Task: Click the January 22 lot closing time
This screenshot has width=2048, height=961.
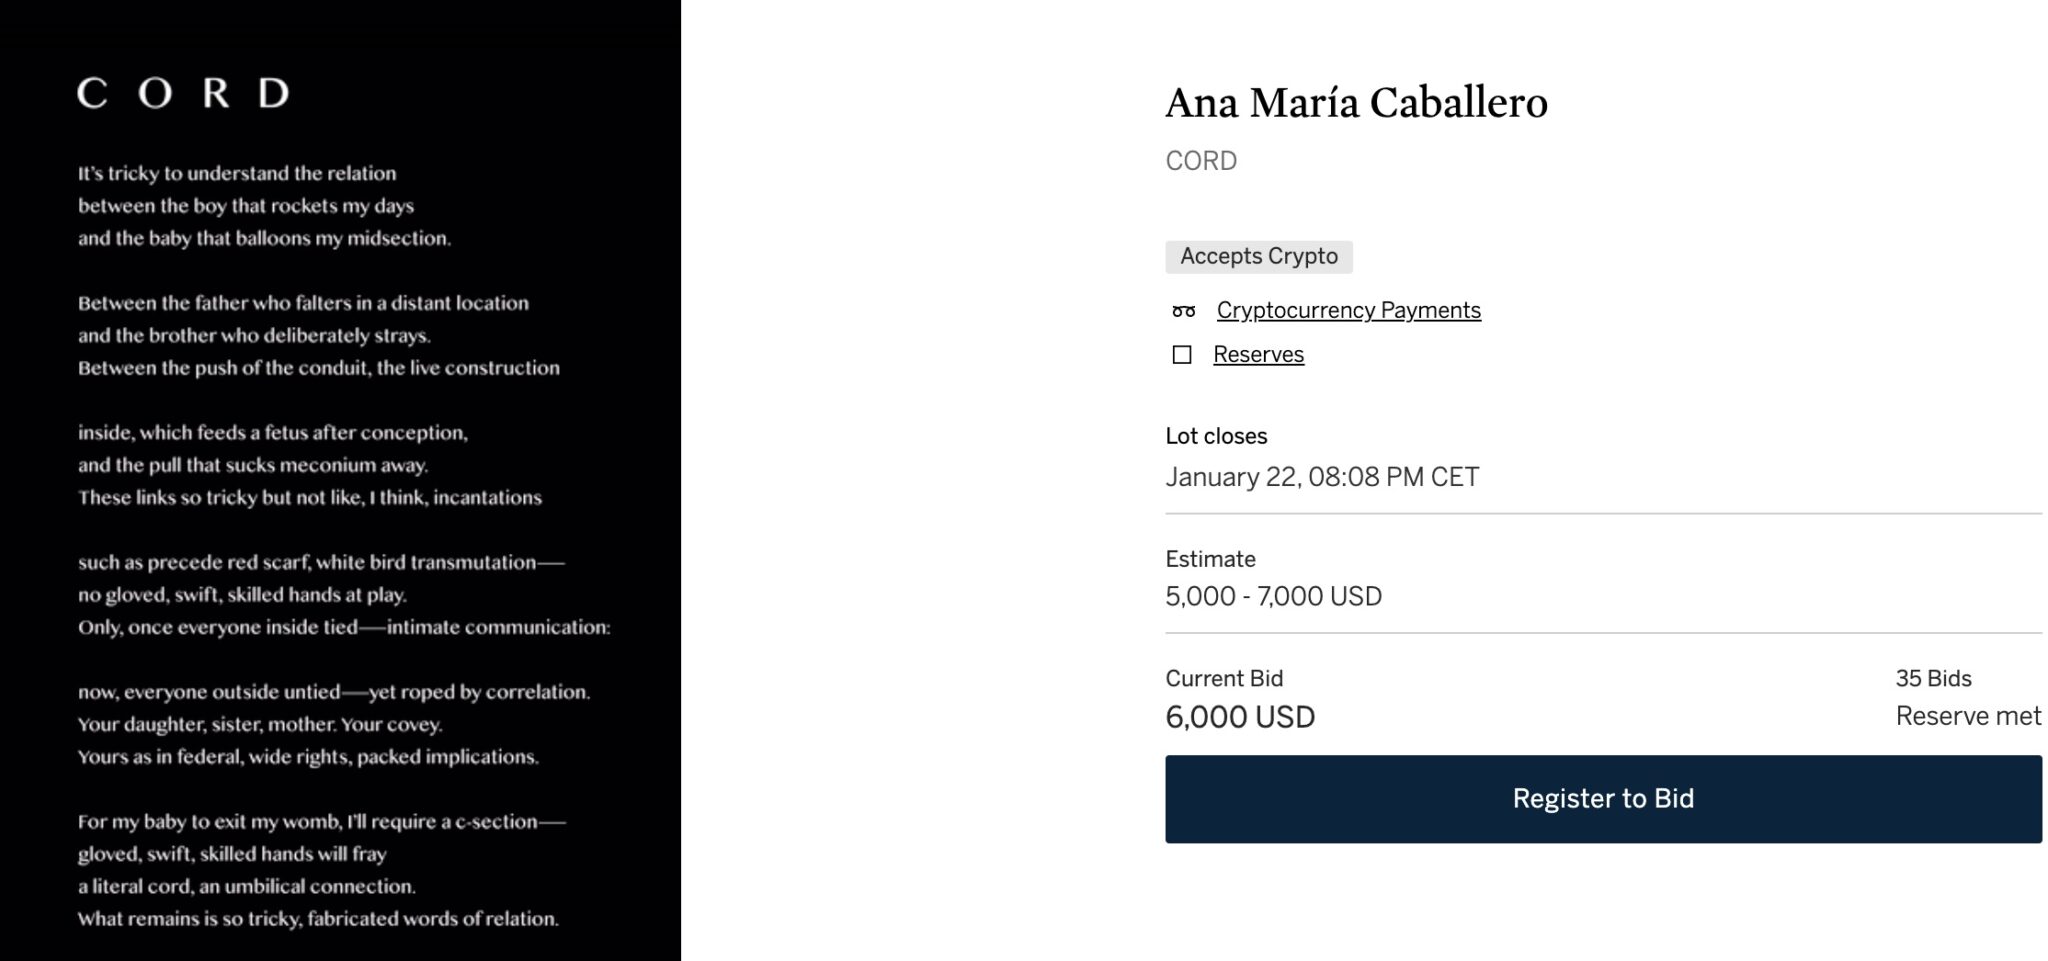Action: tap(1321, 477)
